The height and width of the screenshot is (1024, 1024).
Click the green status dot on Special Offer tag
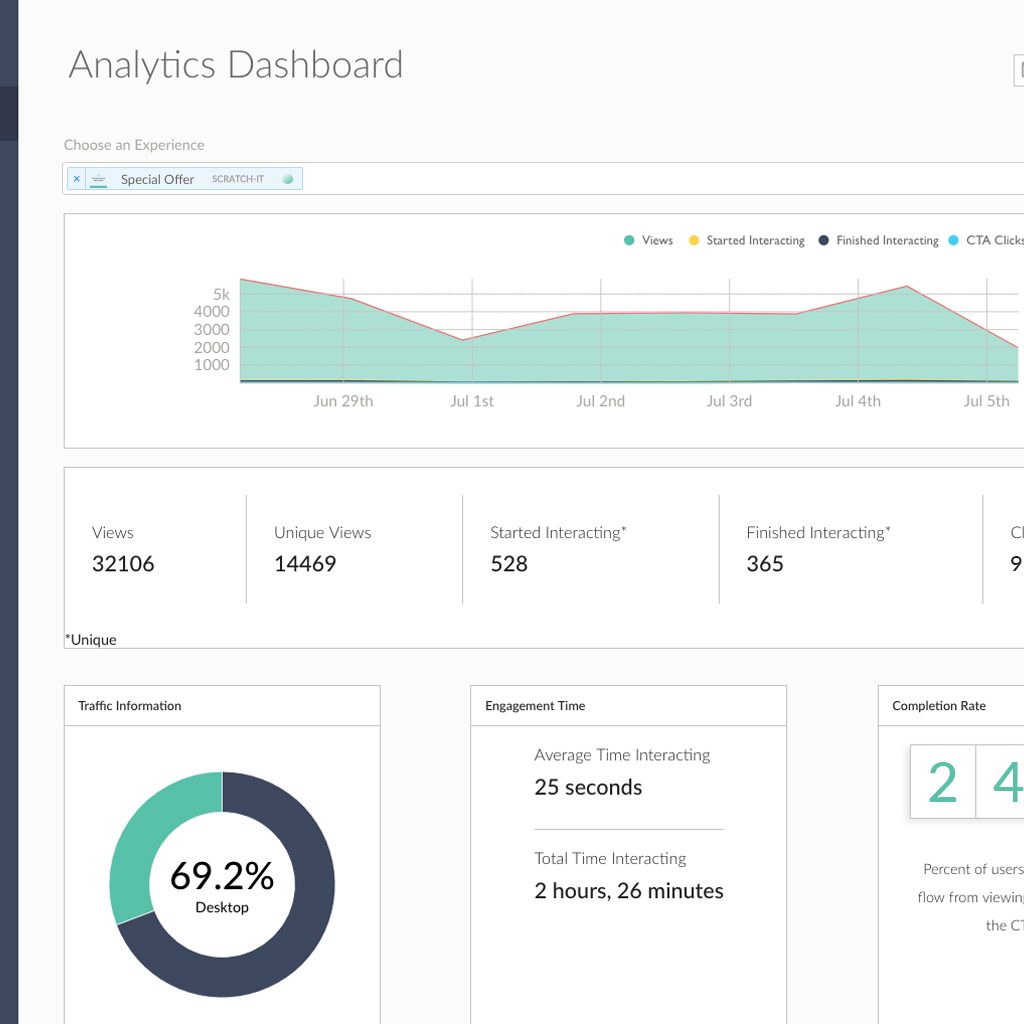tap(287, 179)
